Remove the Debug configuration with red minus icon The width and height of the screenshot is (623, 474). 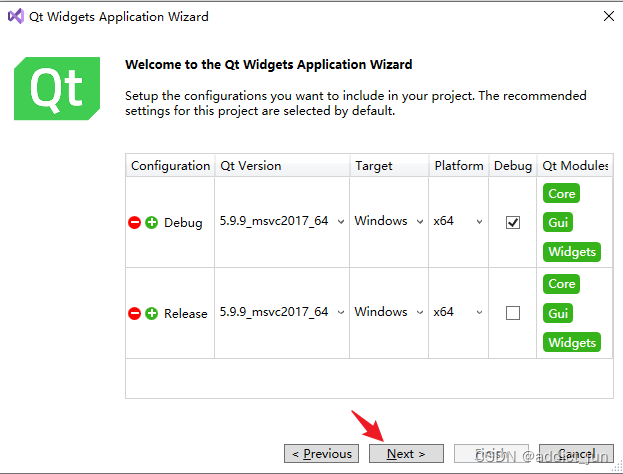click(134, 222)
